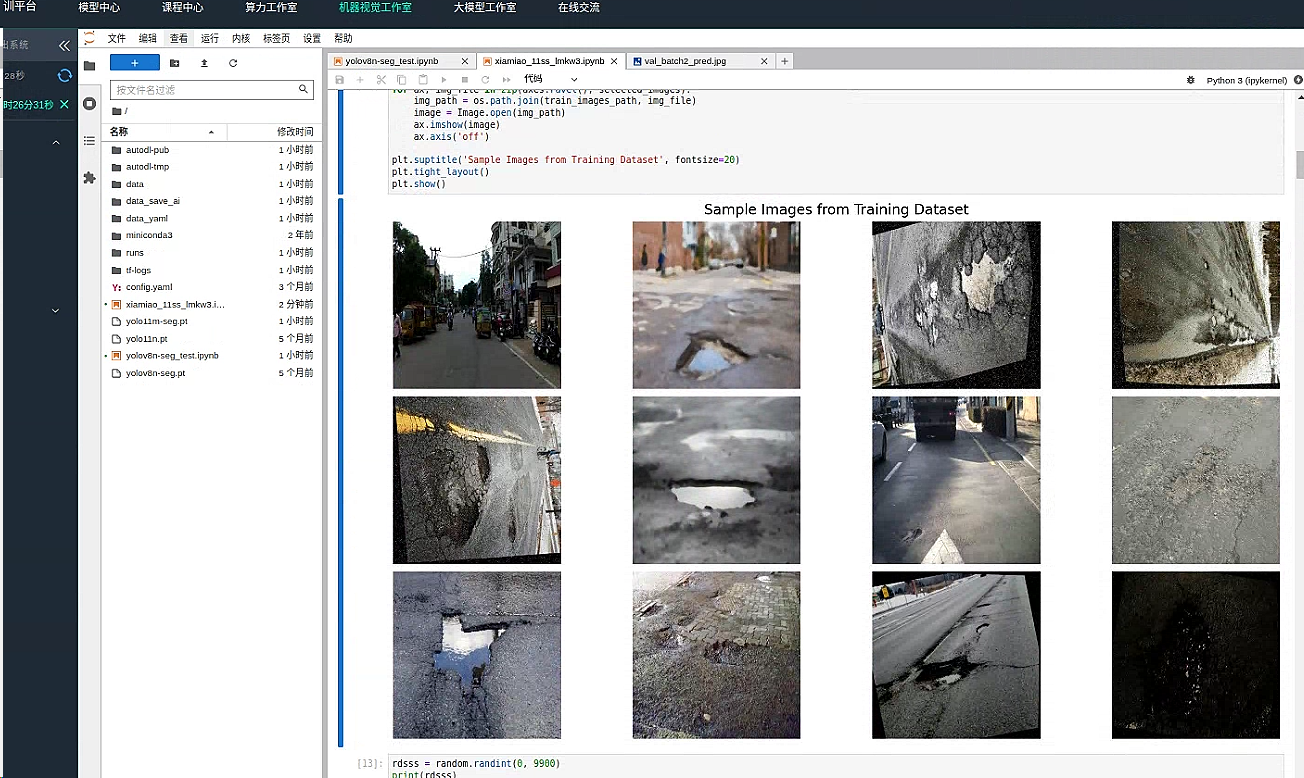The image size is (1304, 778).
Task: Open the 帮助 menu
Action: click(x=343, y=38)
